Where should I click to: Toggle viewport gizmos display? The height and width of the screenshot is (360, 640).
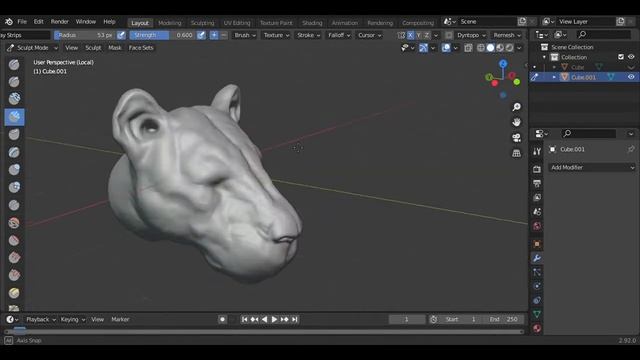click(423, 48)
